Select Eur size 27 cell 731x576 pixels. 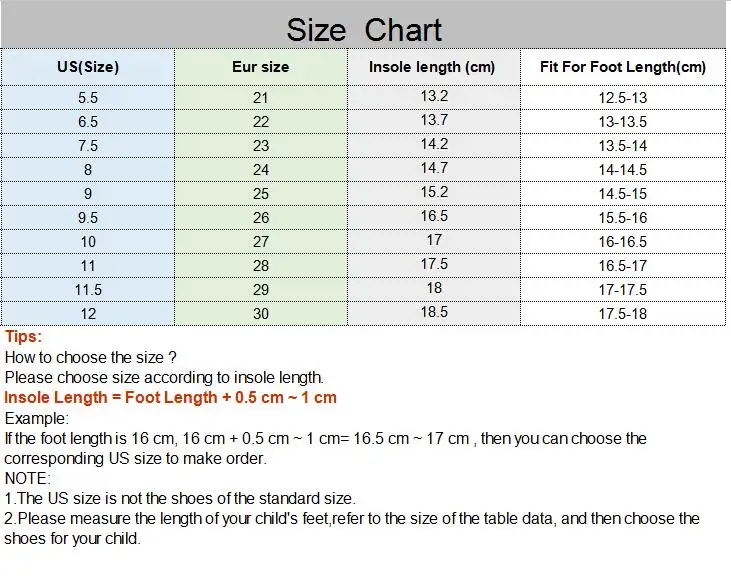point(261,241)
